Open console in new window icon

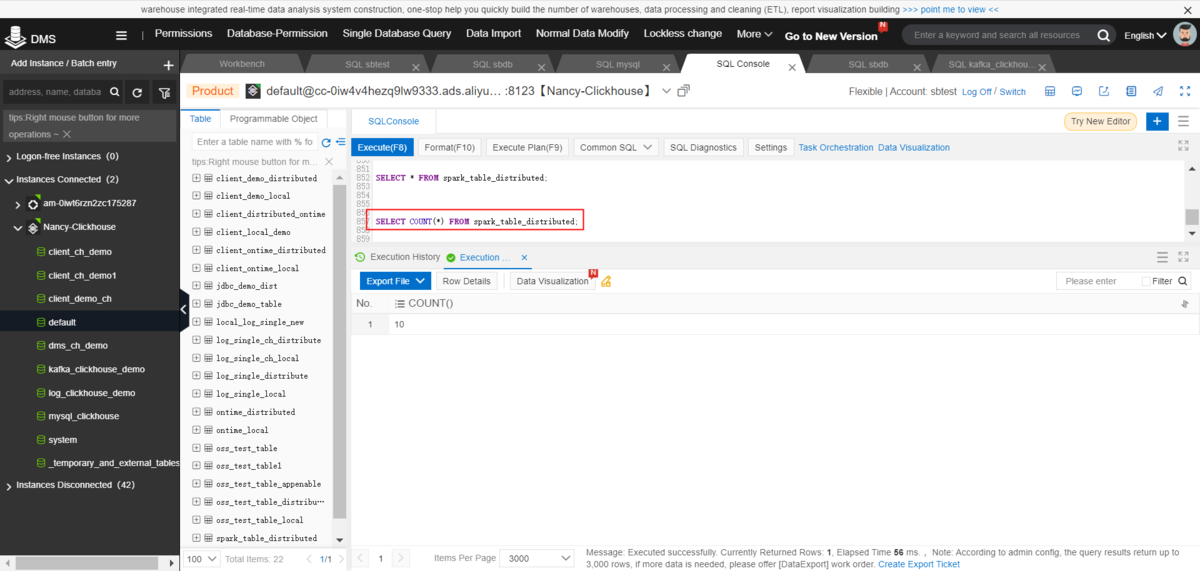point(684,91)
